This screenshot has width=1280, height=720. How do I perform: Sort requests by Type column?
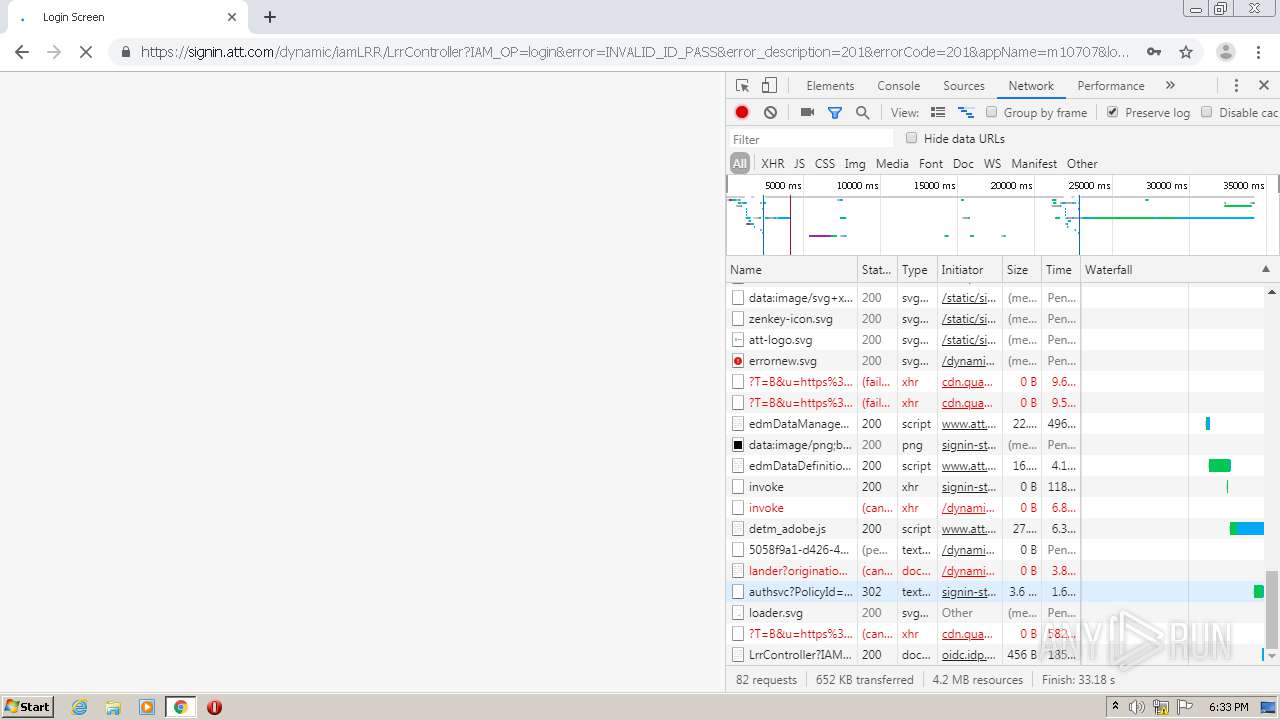coord(917,270)
